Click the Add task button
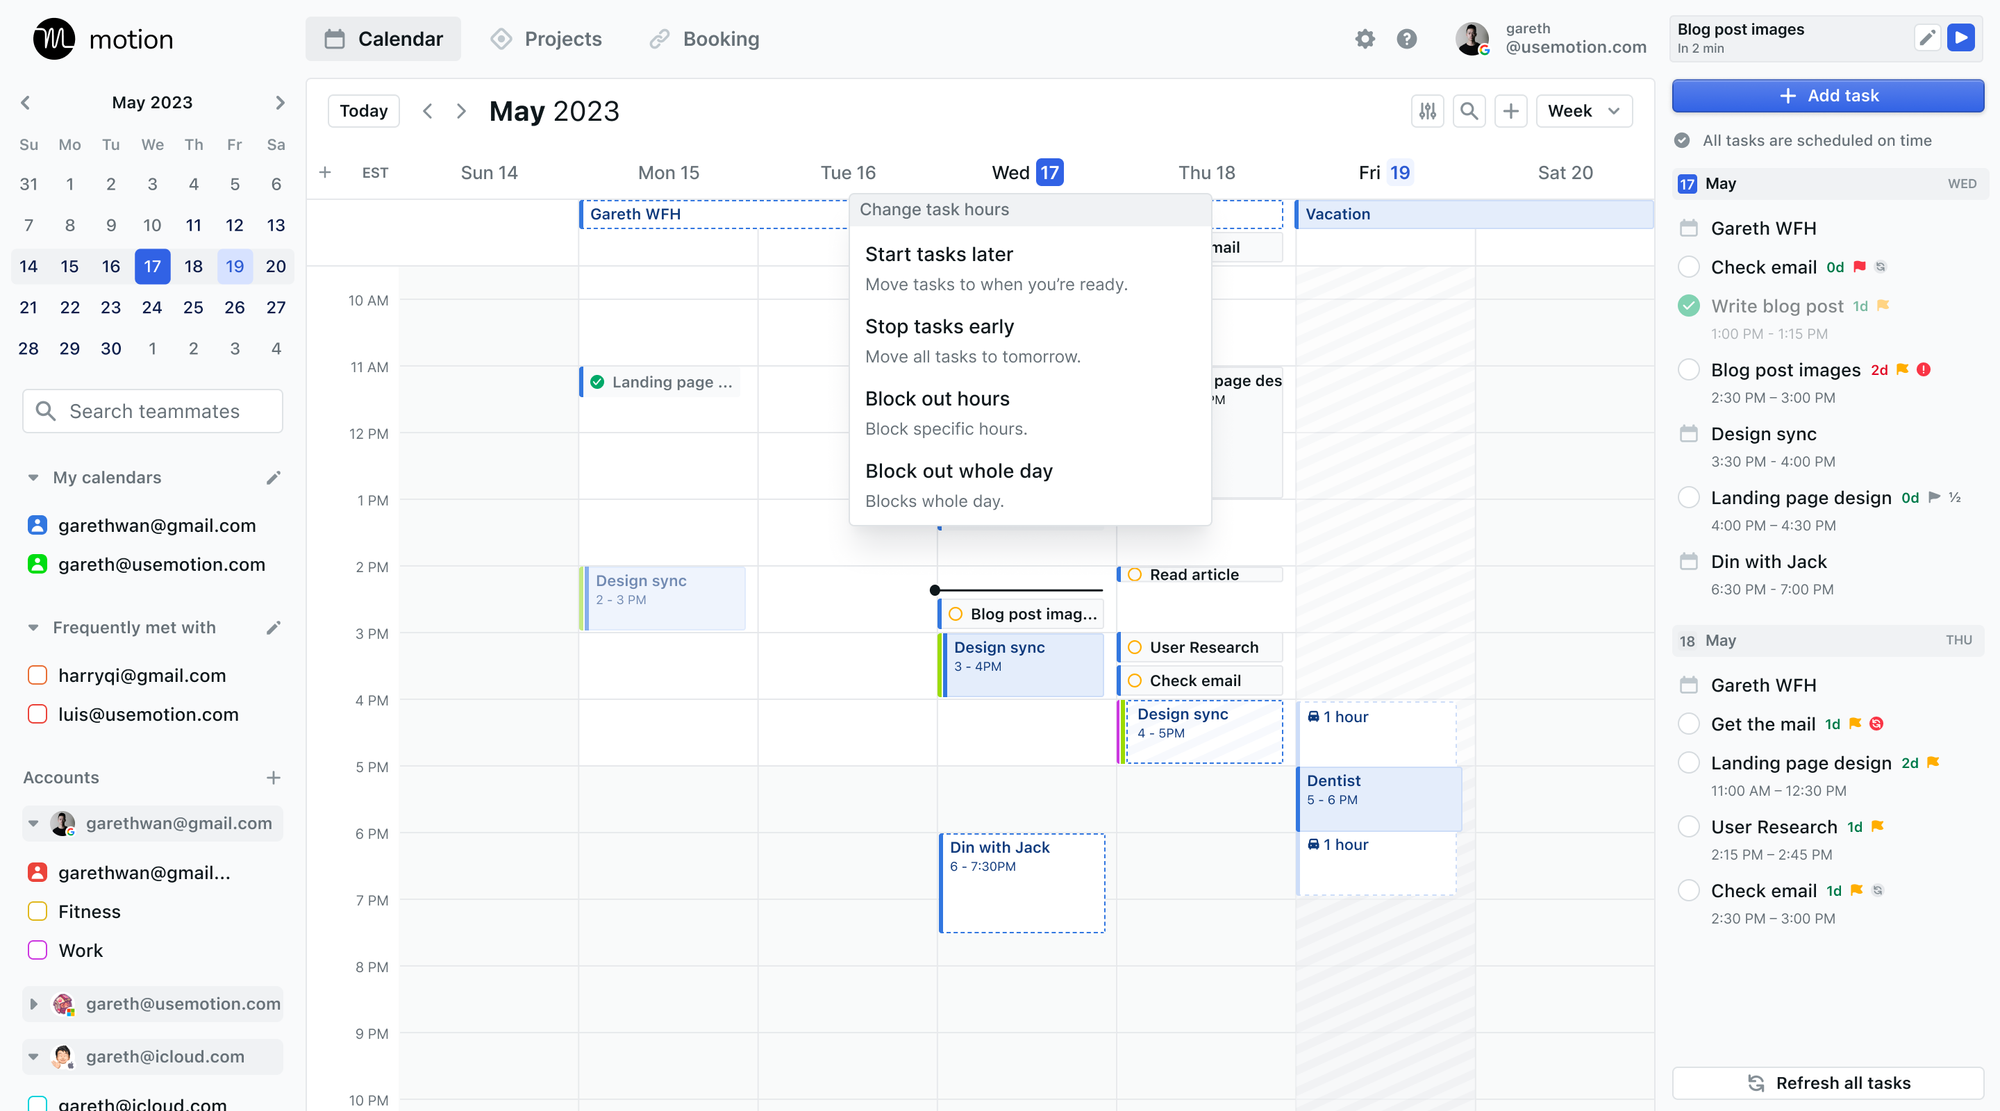The image size is (2000, 1111). 1827,96
